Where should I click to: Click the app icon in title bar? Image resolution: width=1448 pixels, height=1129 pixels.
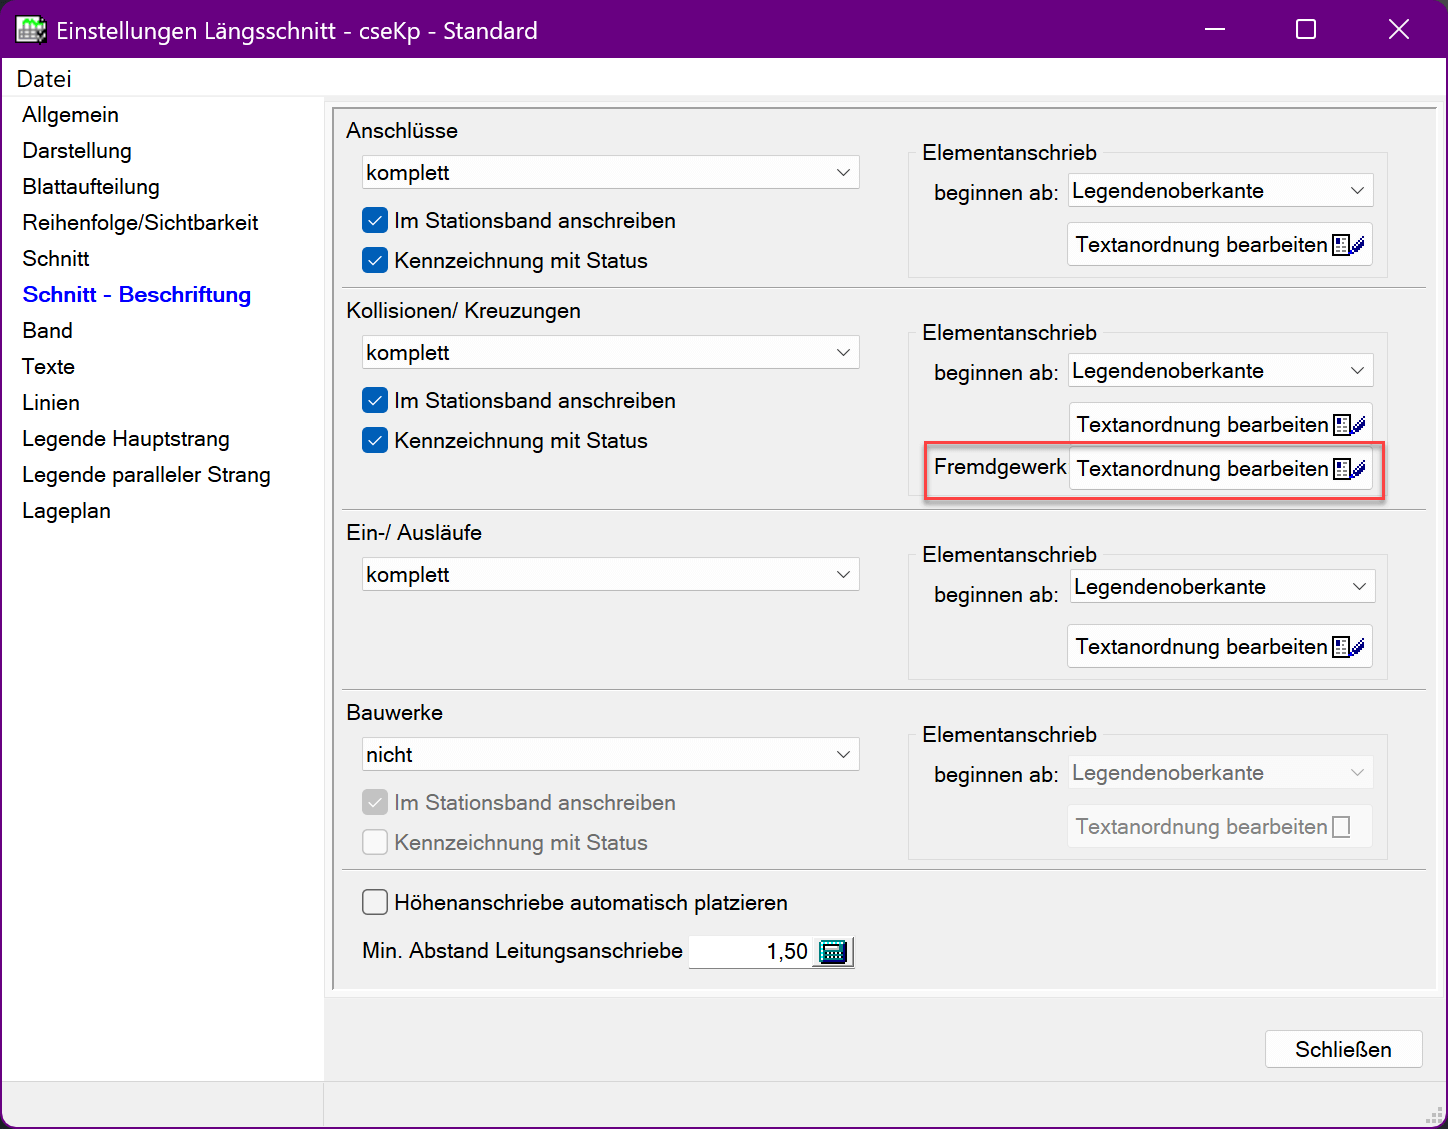click(x=31, y=30)
